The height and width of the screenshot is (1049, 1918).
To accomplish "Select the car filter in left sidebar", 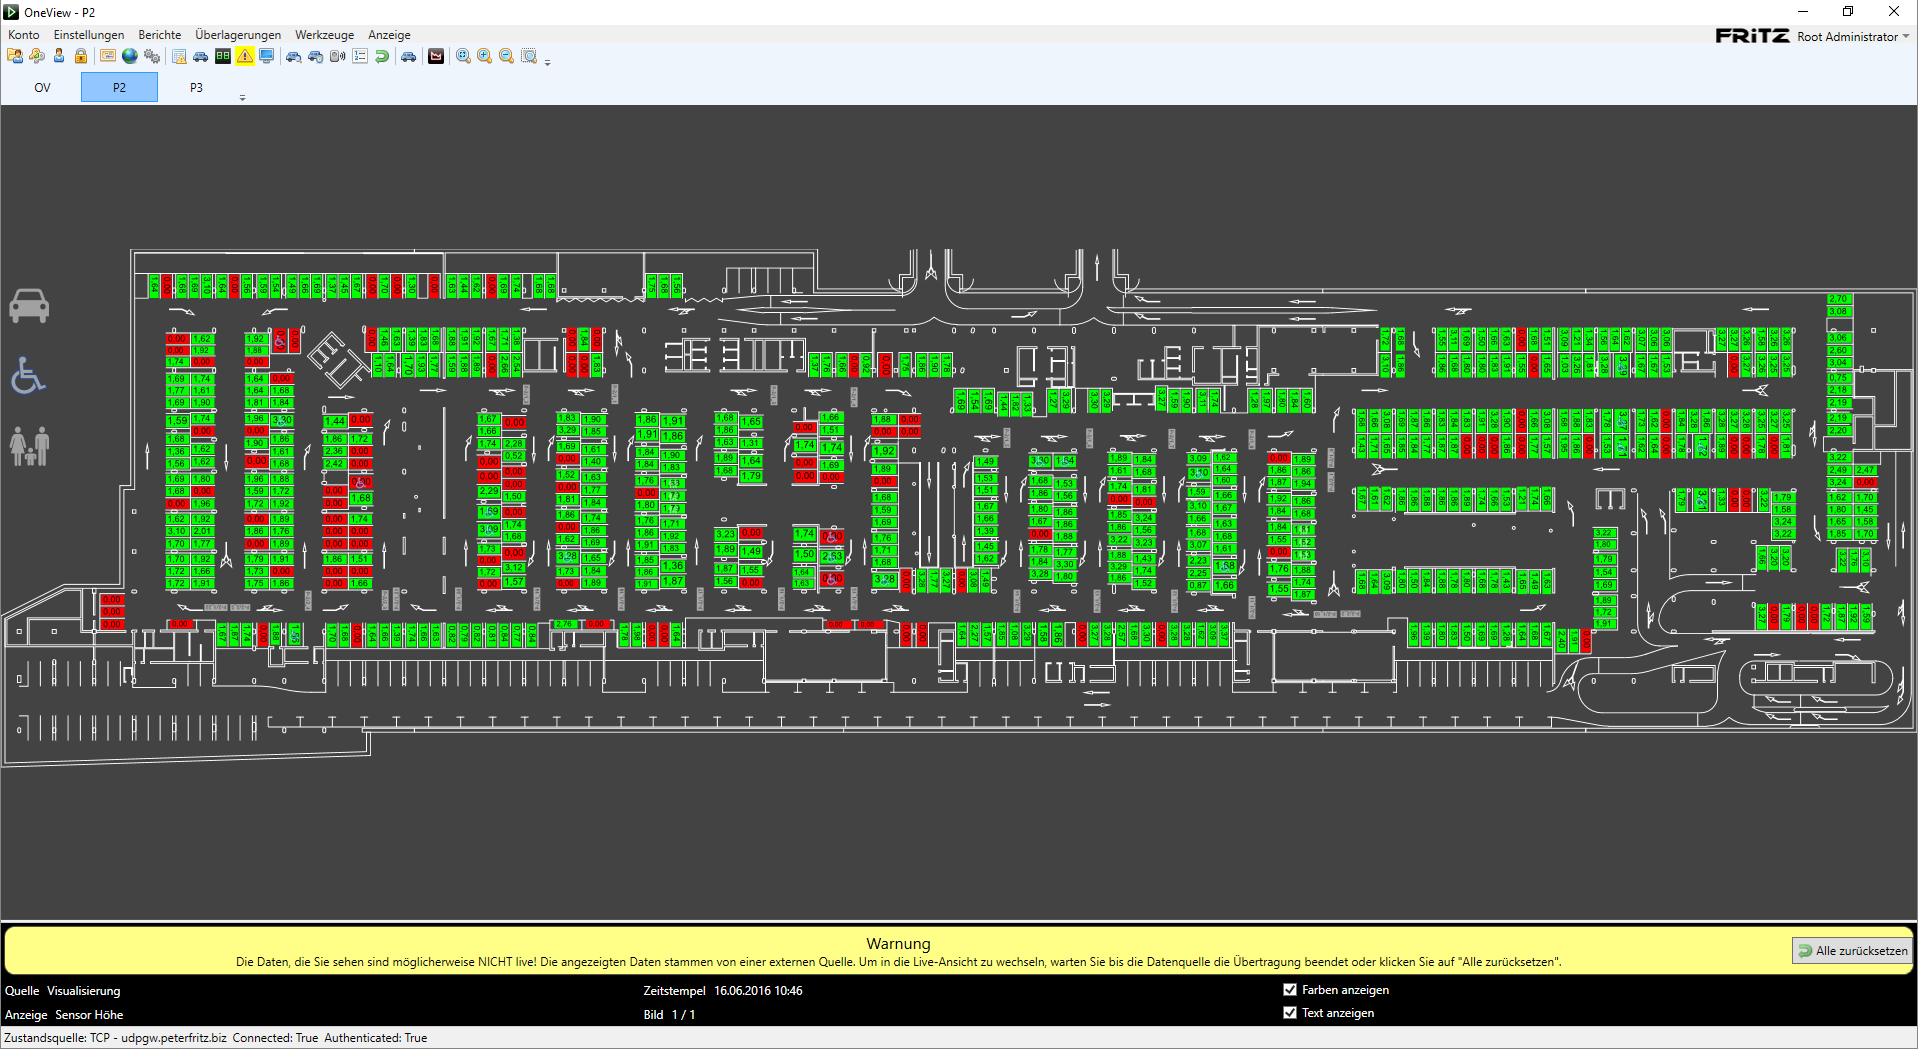I will pos(29,306).
